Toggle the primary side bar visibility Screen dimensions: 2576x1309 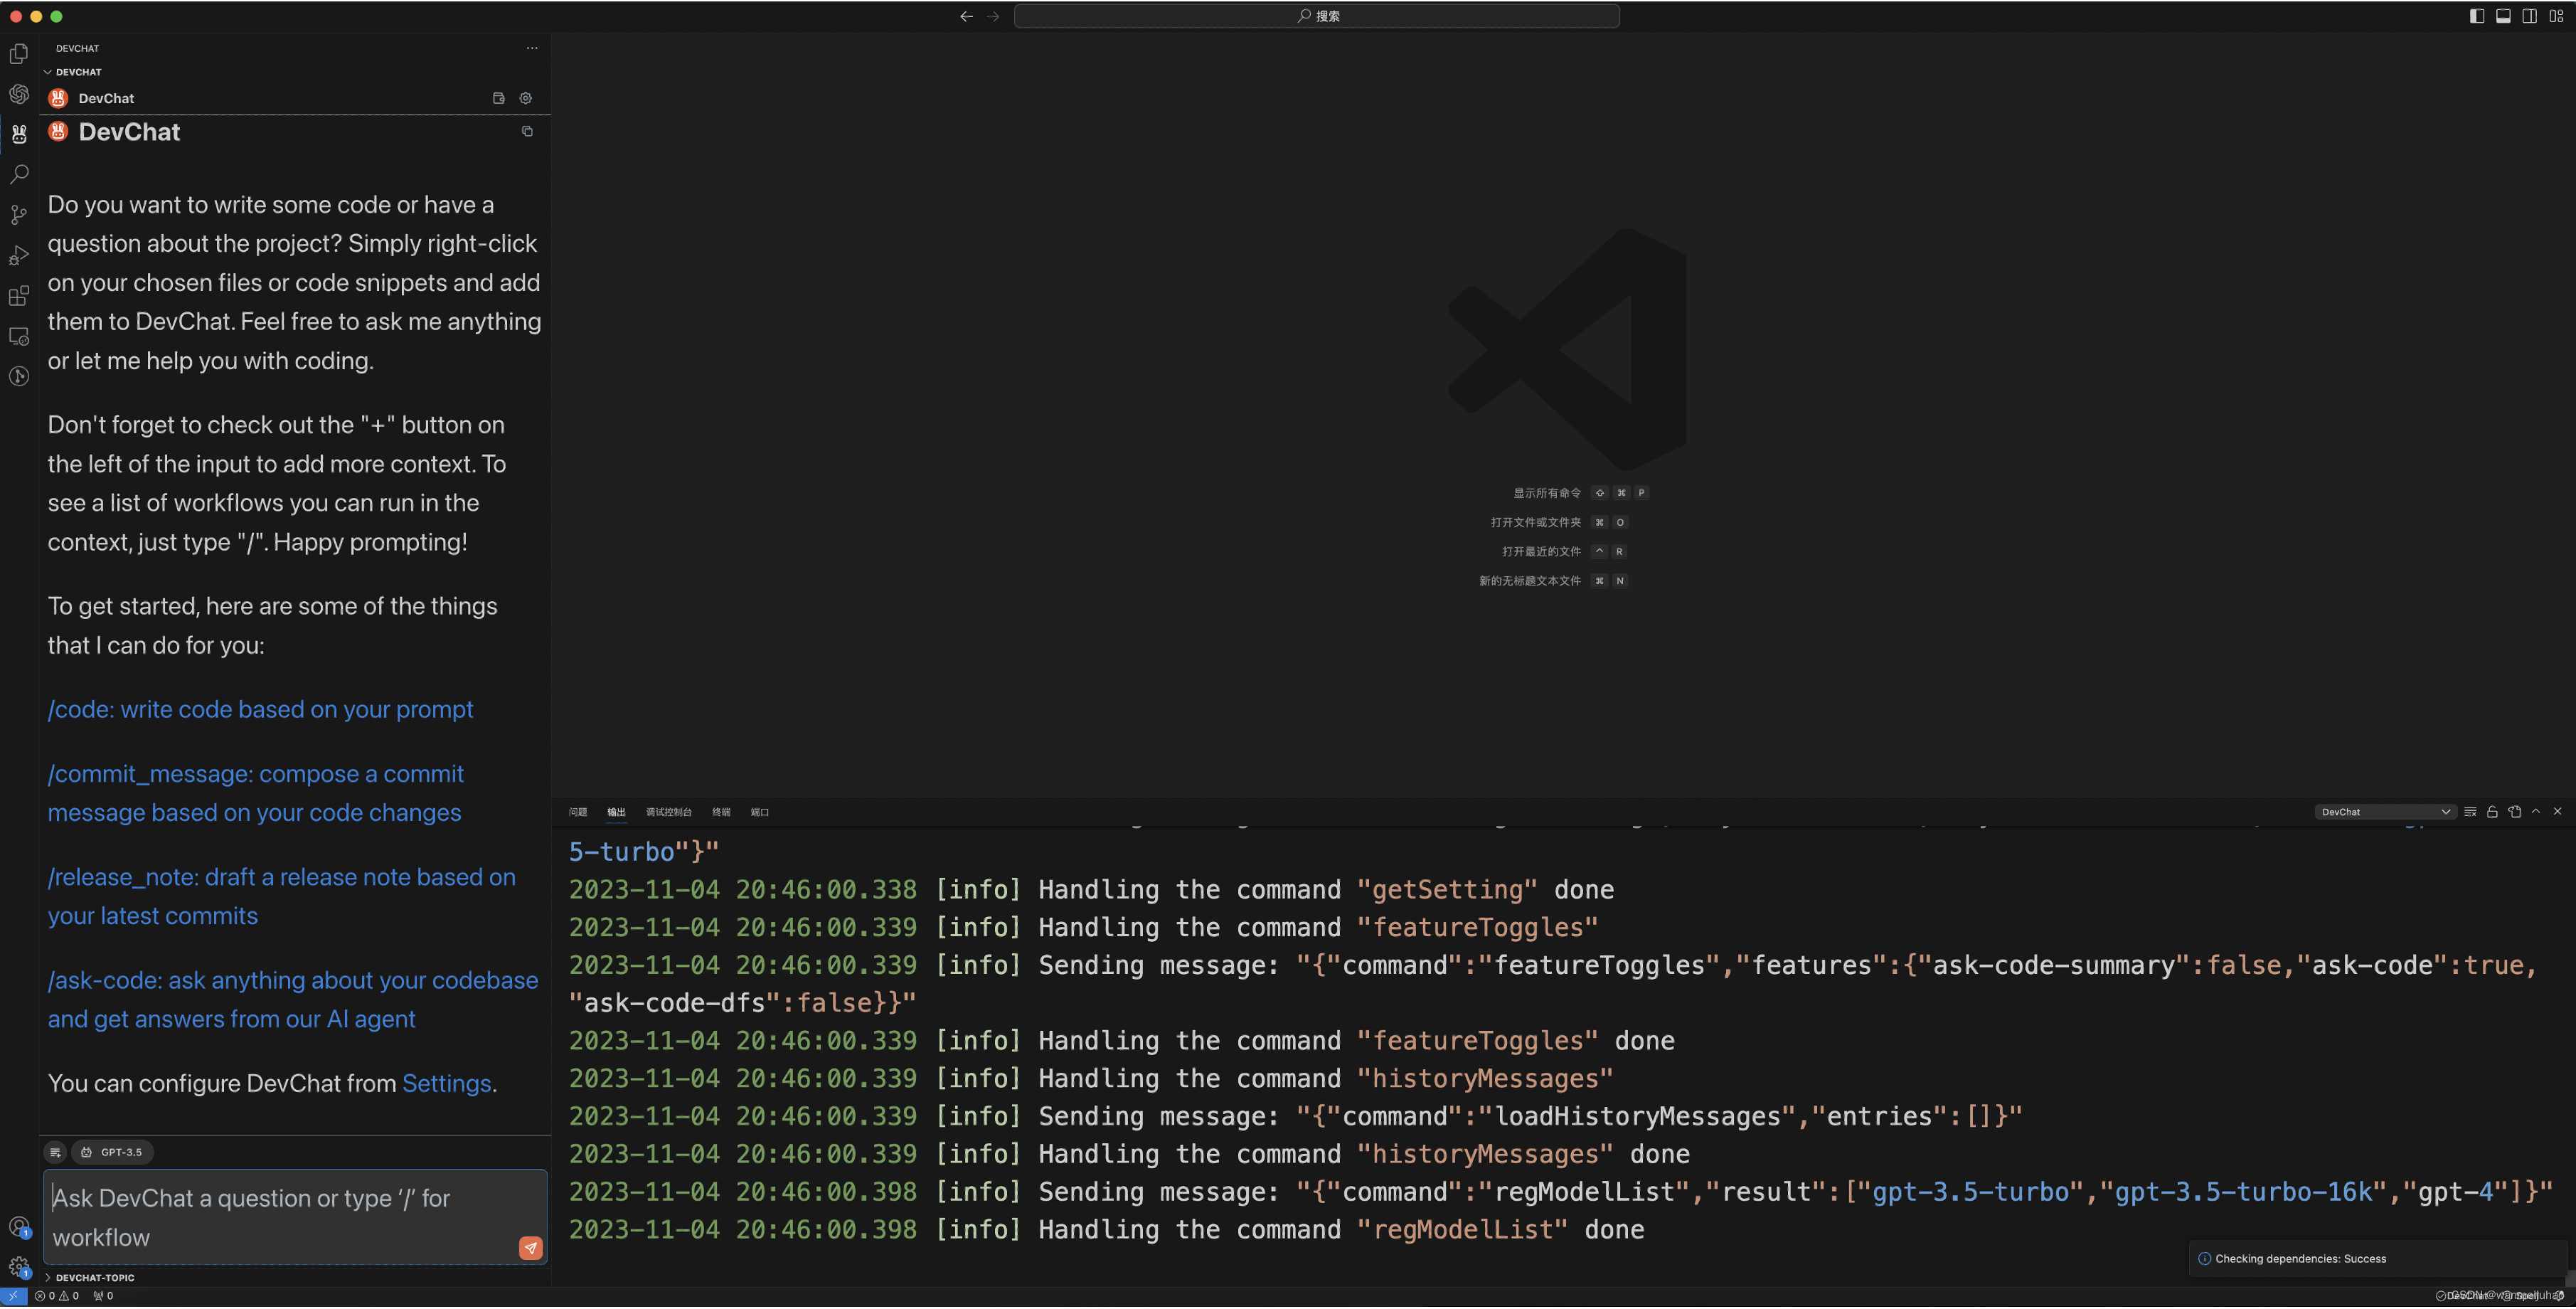[x=2477, y=16]
